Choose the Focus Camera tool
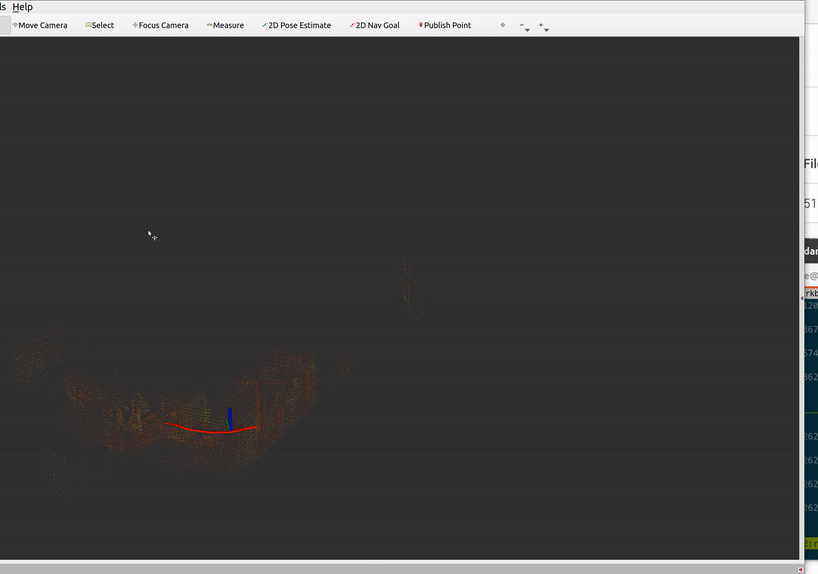Image resolution: width=818 pixels, height=574 pixels. (x=160, y=25)
